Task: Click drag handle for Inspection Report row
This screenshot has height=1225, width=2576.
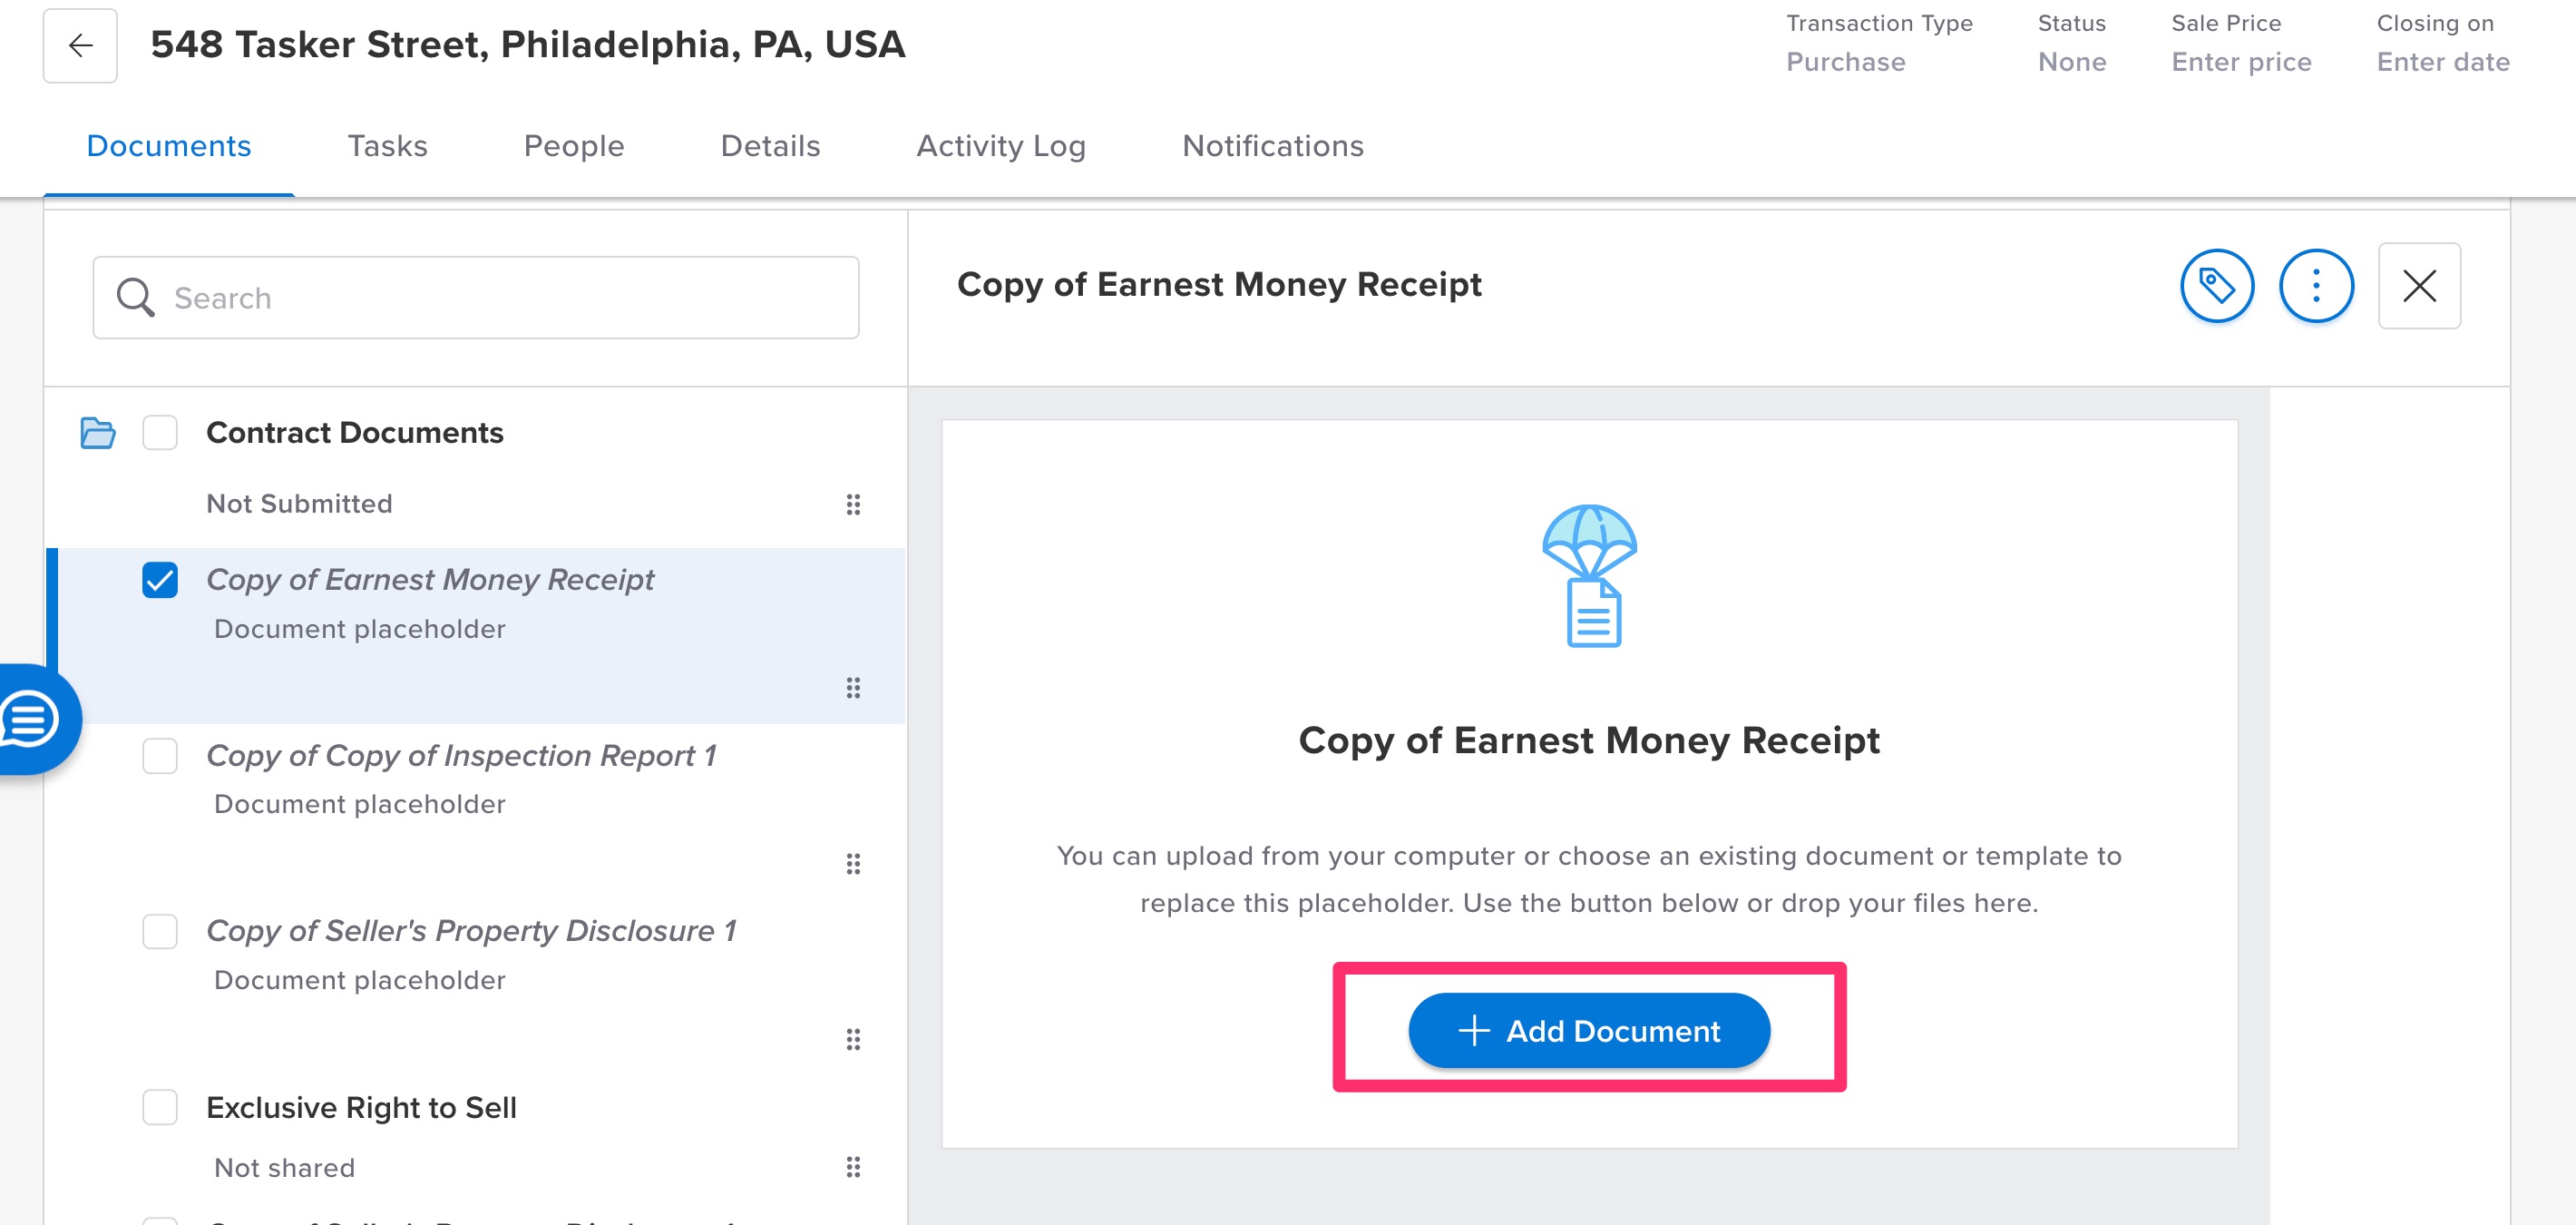Action: [852, 863]
